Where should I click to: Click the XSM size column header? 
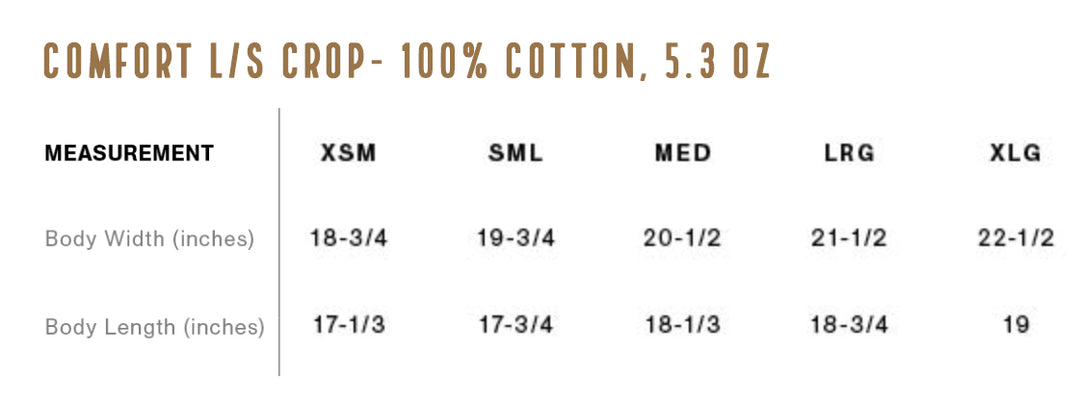coord(349,153)
